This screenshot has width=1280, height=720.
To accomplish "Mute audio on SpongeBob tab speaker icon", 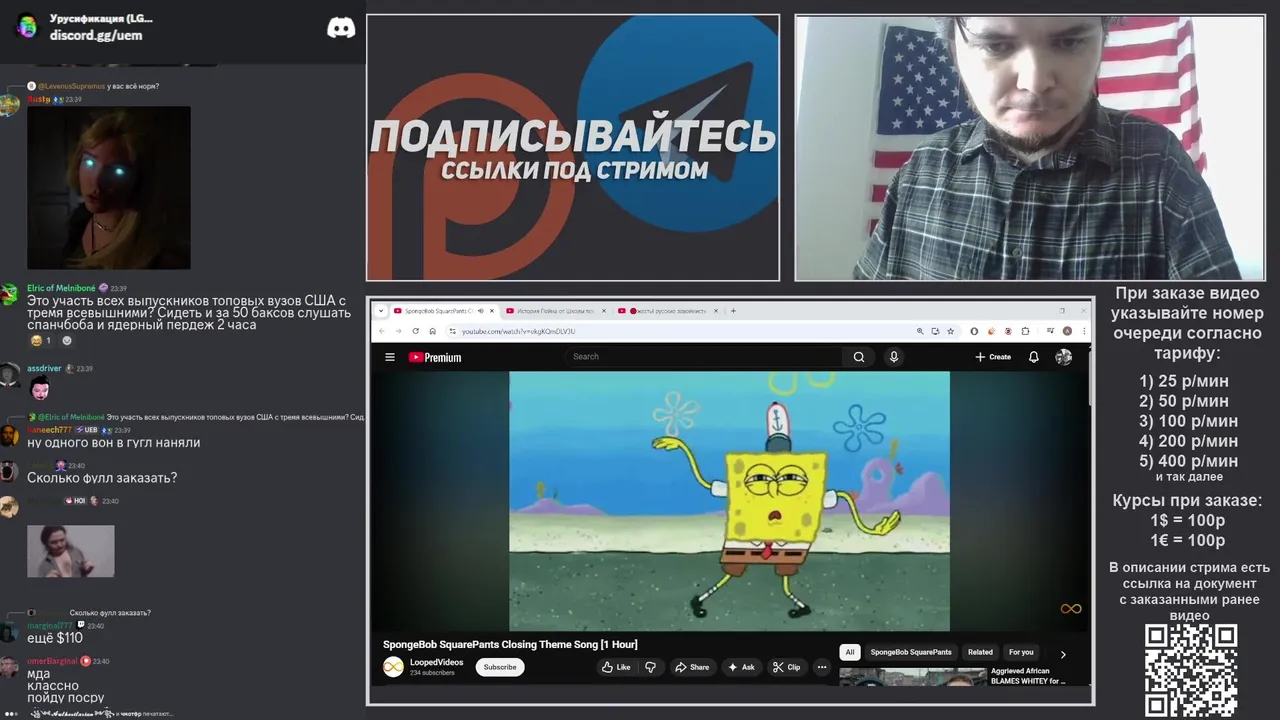I will point(480,311).
